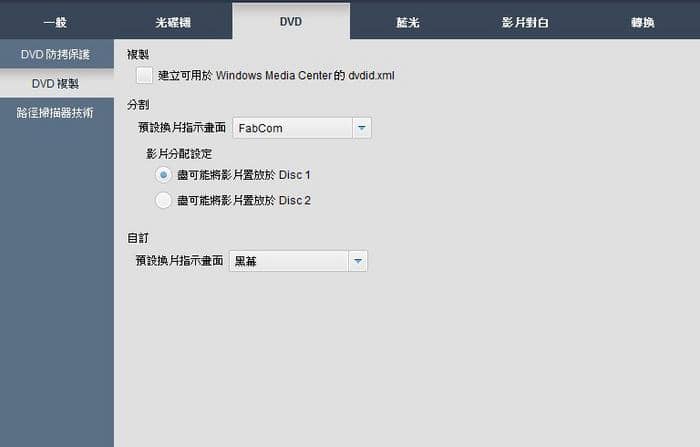Click the Windows Media Center dvdid.xml label text
Screen dimensions: 700x447
point(276,75)
